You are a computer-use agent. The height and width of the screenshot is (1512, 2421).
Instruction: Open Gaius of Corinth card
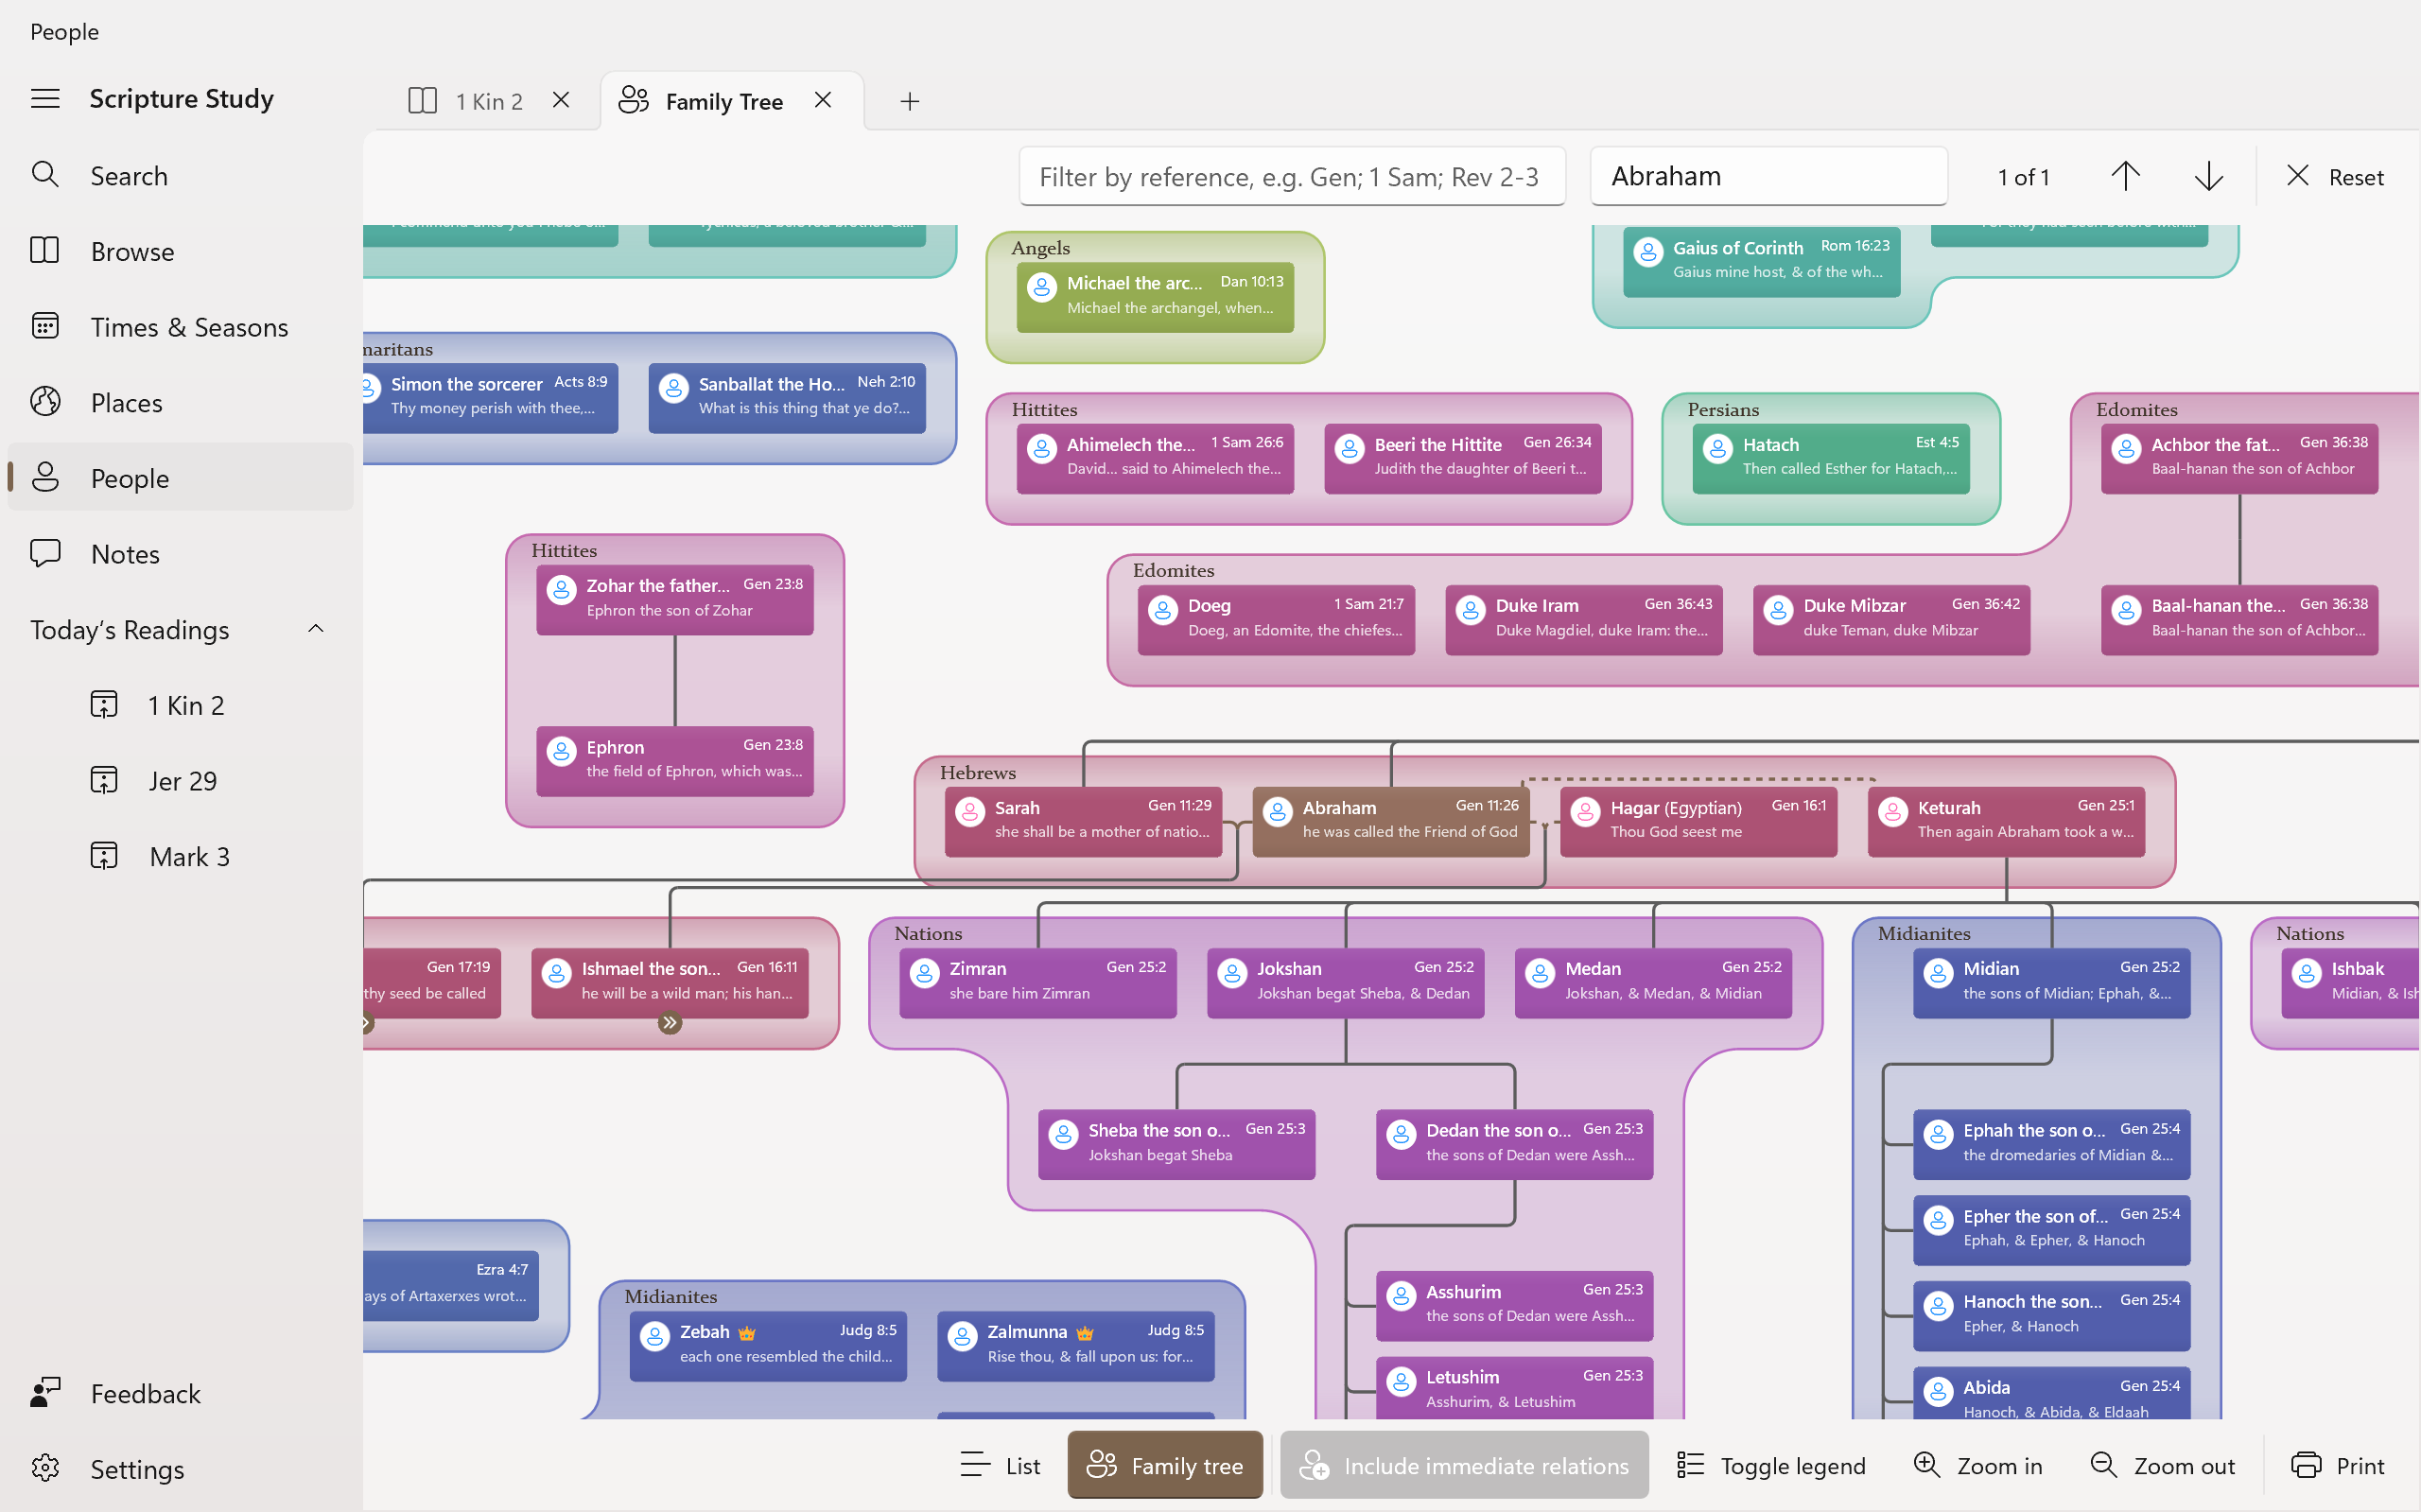[1761, 261]
